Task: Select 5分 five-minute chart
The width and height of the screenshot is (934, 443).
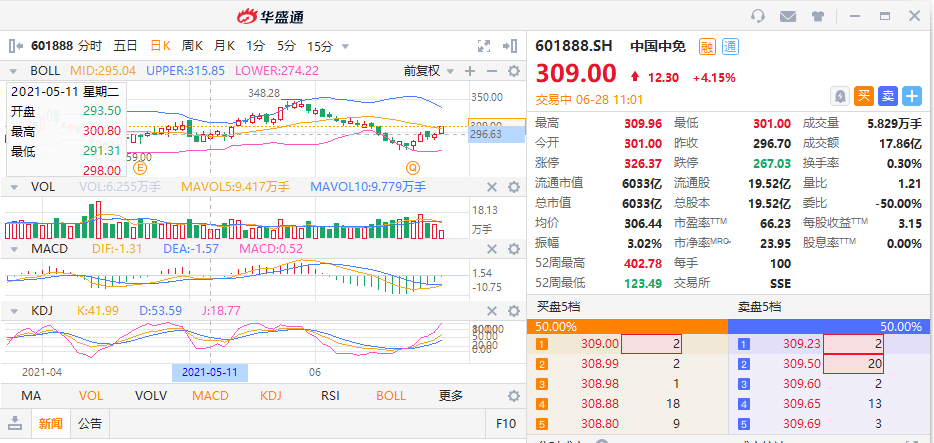Action: click(286, 46)
